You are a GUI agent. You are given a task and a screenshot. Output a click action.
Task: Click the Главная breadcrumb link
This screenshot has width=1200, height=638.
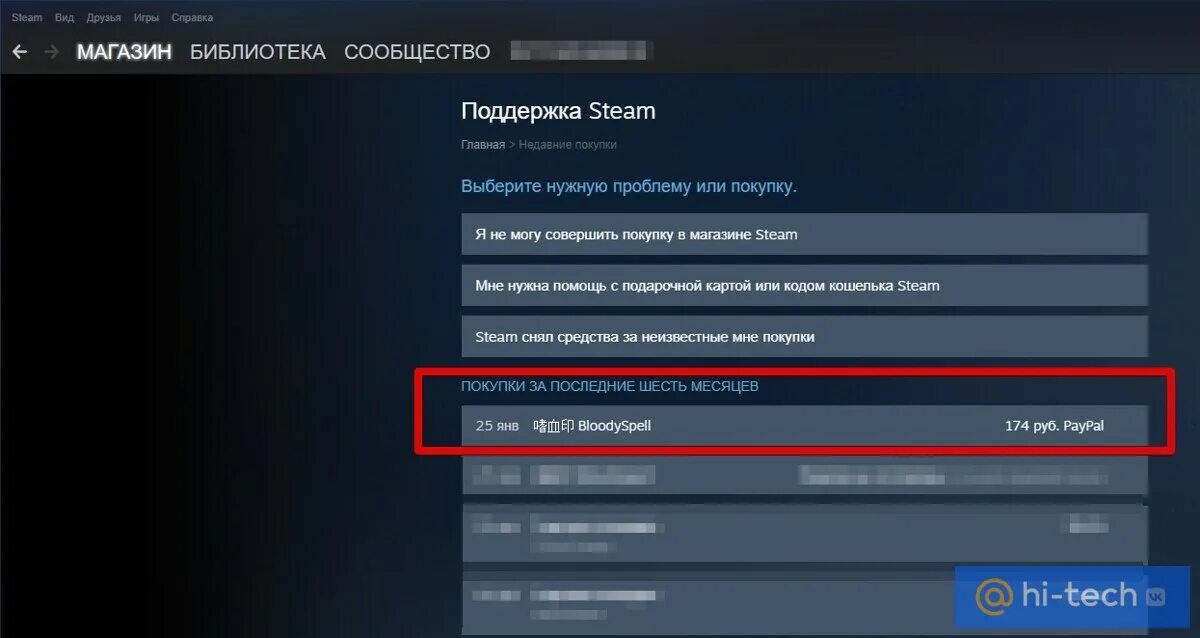[483, 145]
